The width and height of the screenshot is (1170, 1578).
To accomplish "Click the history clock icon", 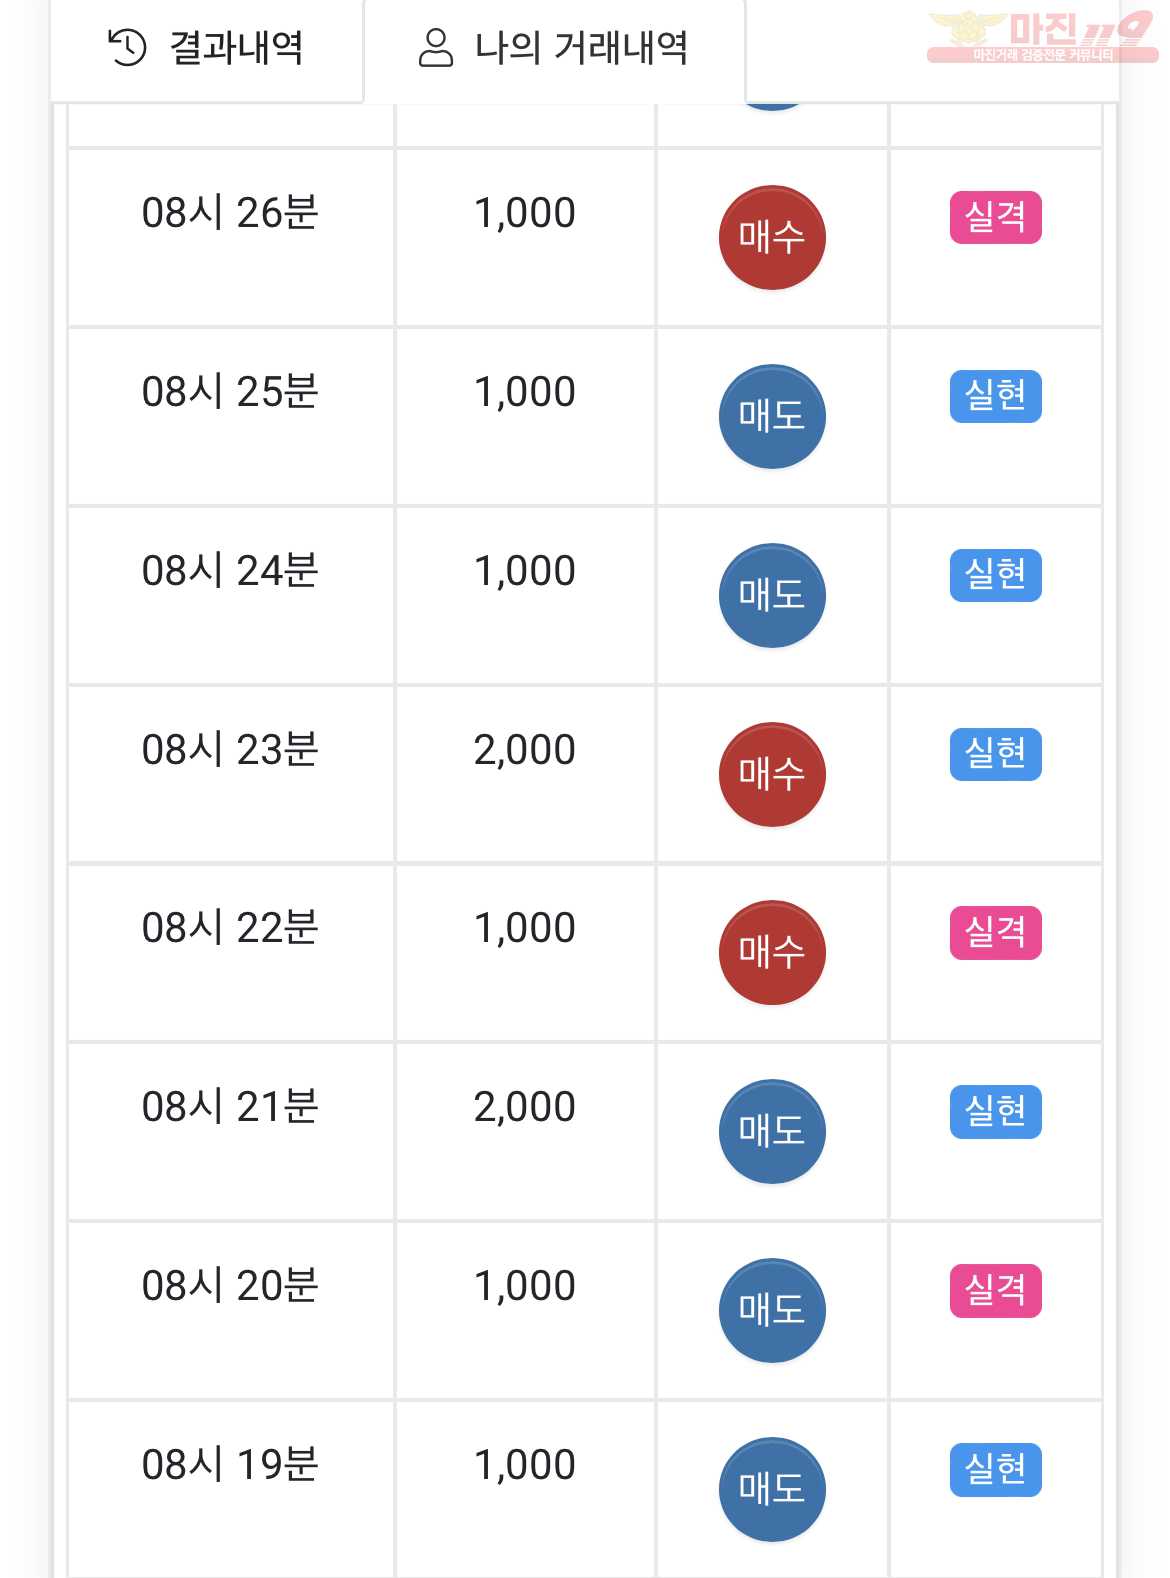I will (x=127, y=47).
